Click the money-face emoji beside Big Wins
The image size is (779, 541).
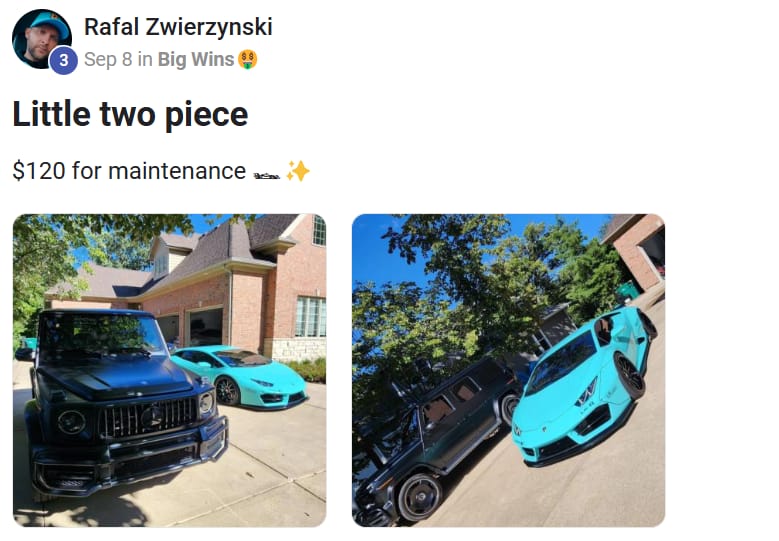coord(247,60)
